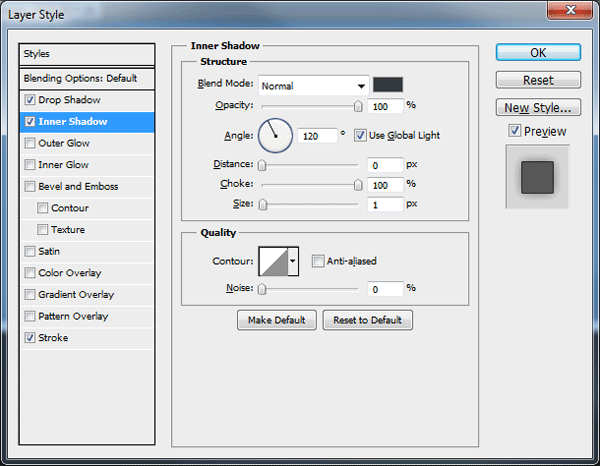Enable the Inner Glow checkbox
The image size is (600, 466).
(x=30, y=165)
